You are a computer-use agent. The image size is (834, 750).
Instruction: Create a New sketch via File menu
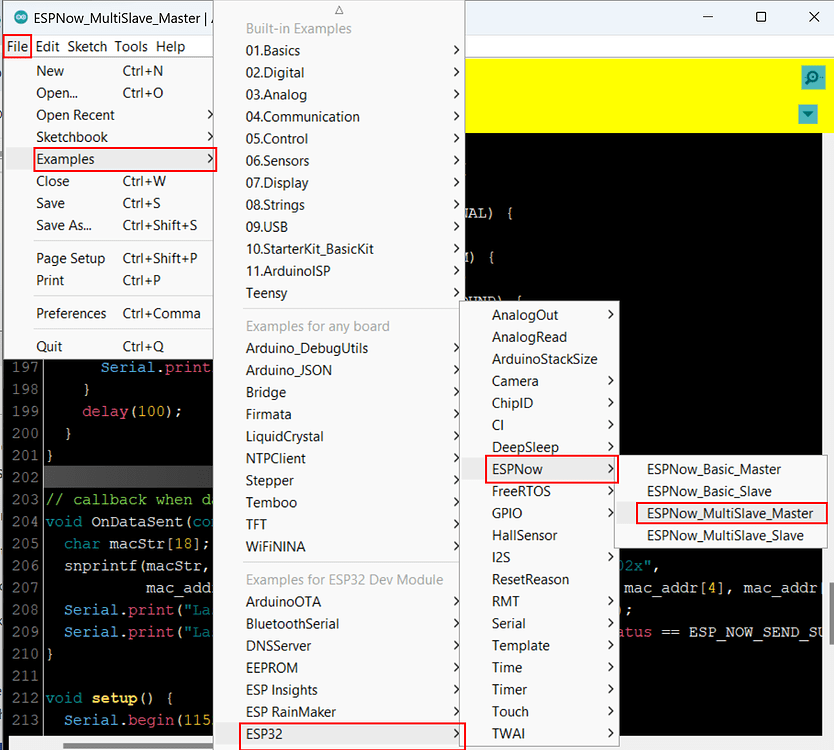coord(51,70)
